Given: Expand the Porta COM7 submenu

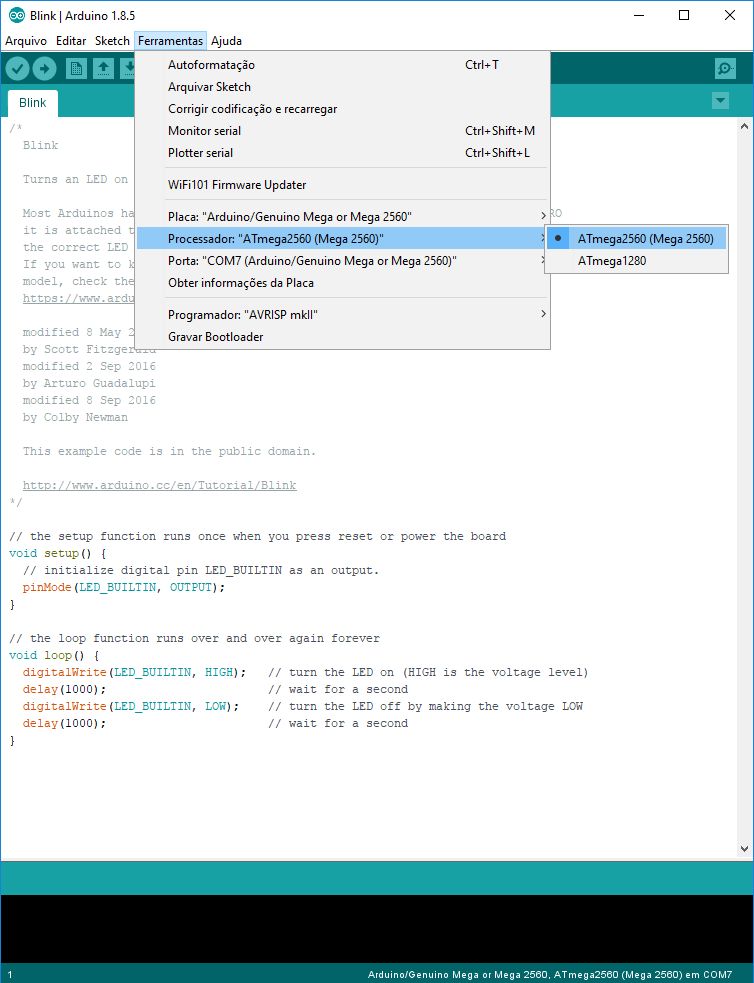Looking at the screenshot, I should pos(343,261).
